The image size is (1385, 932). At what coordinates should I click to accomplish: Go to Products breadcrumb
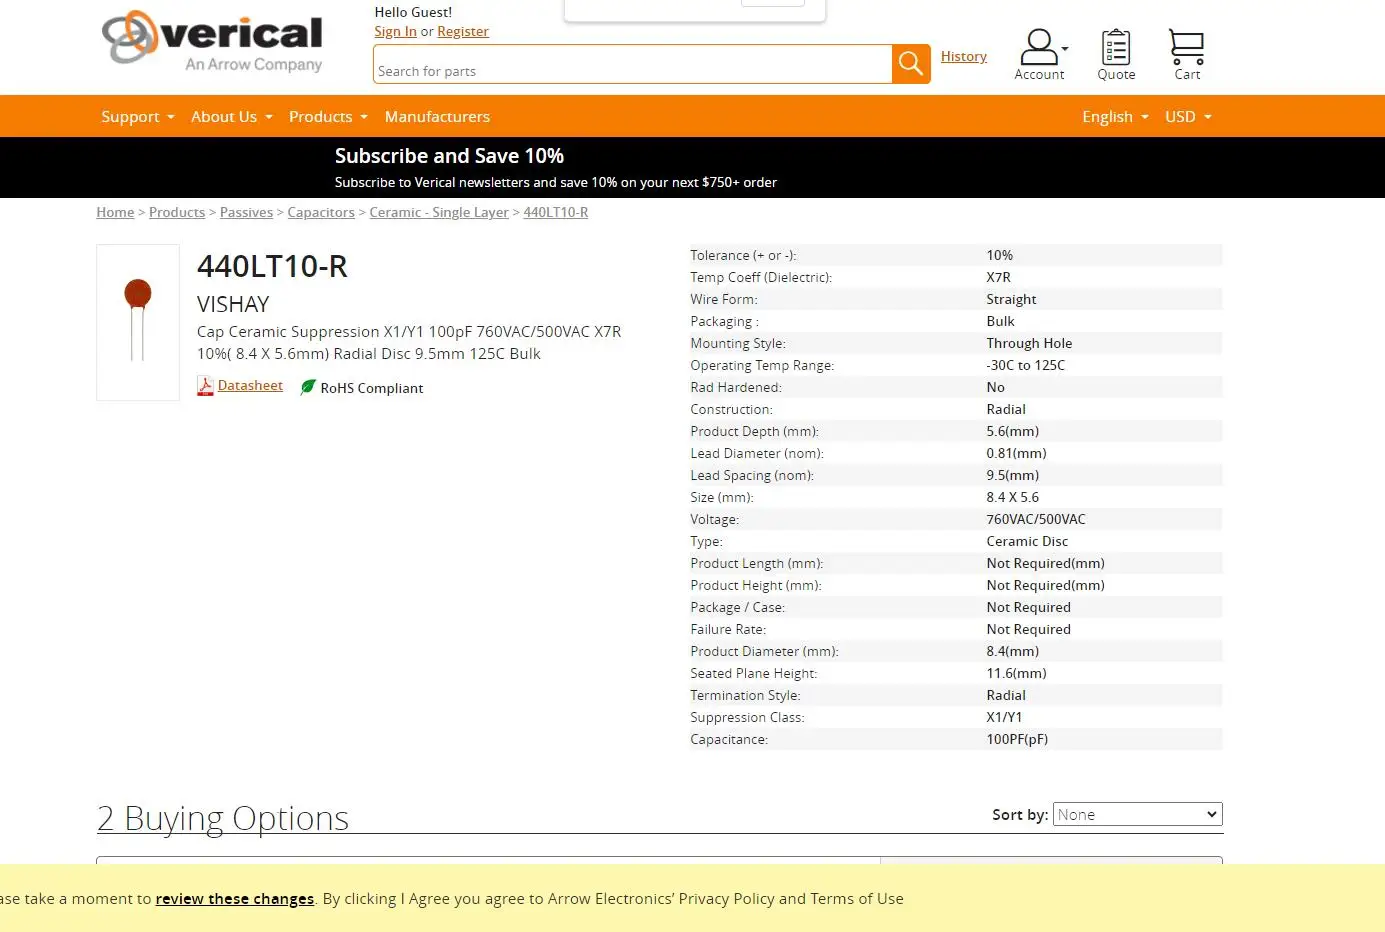point(177,212)
